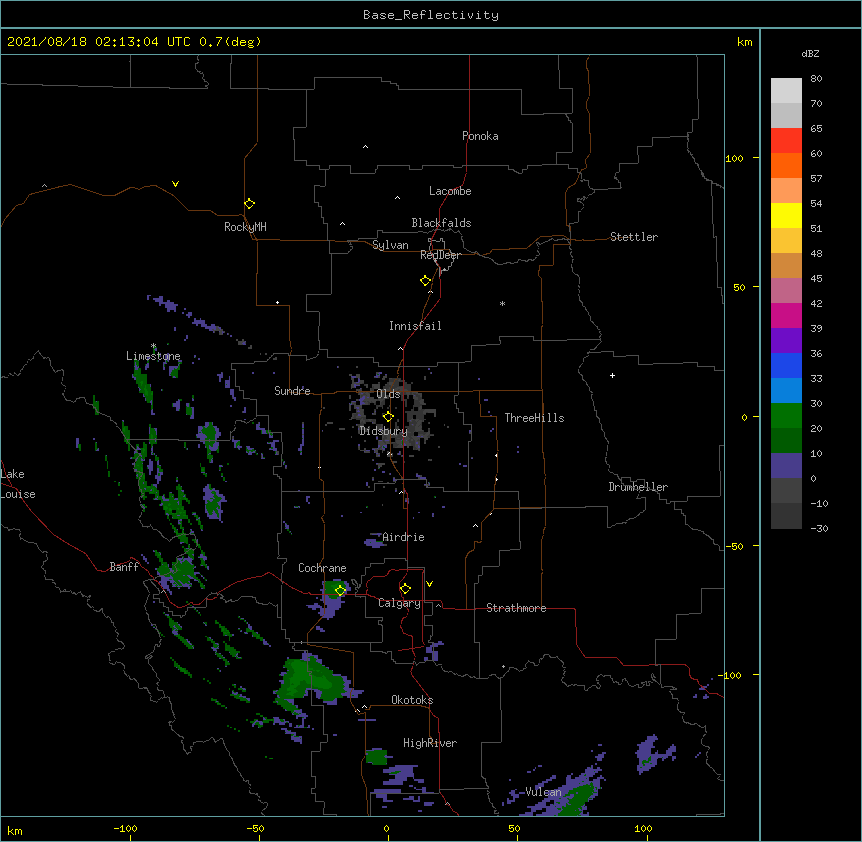Click the timestamp 2021/08/18 02:13:04 UTC
The image size is (862, 842).
pos(99,42)
